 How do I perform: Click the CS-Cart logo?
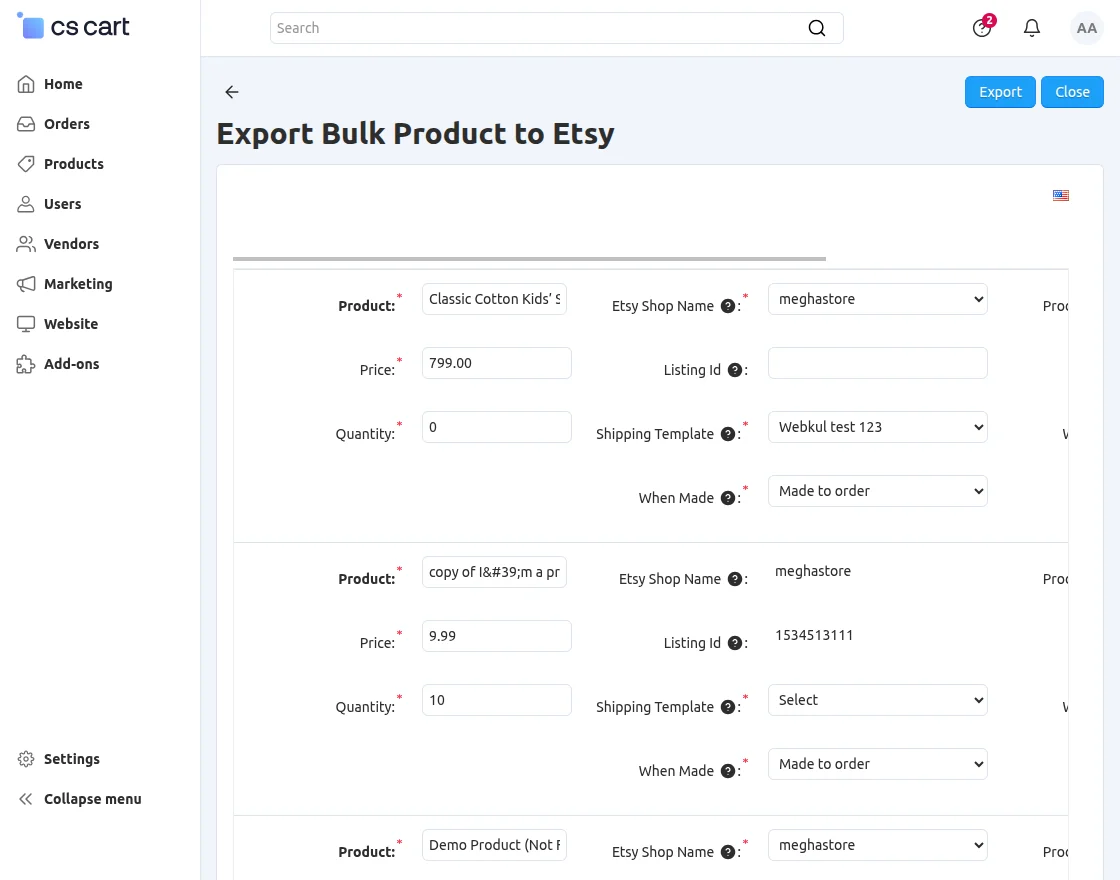pyautogui.click(x=73, y=26)
